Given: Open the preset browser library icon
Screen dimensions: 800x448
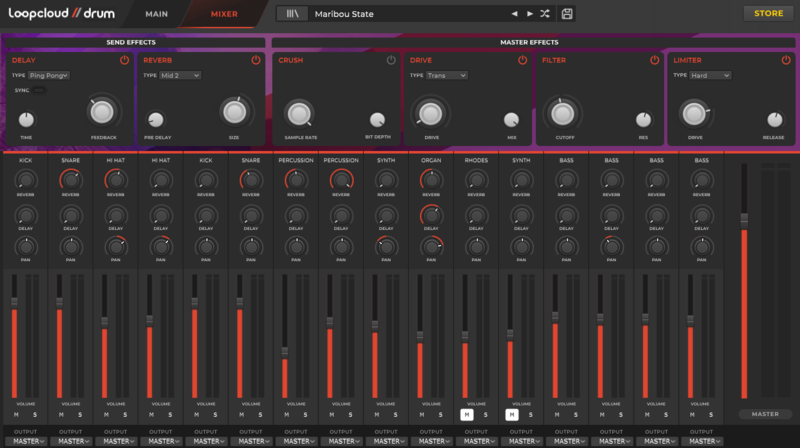Looking at the screenshot, I should coord(292,14).
